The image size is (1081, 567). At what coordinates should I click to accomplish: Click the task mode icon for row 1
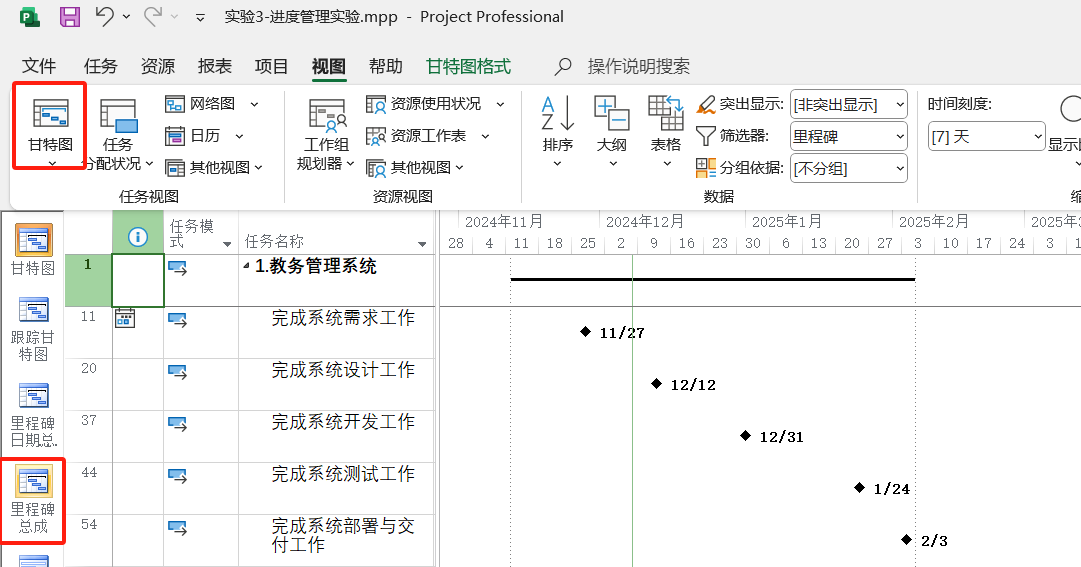pyautogui.click(x=178, y=268)
